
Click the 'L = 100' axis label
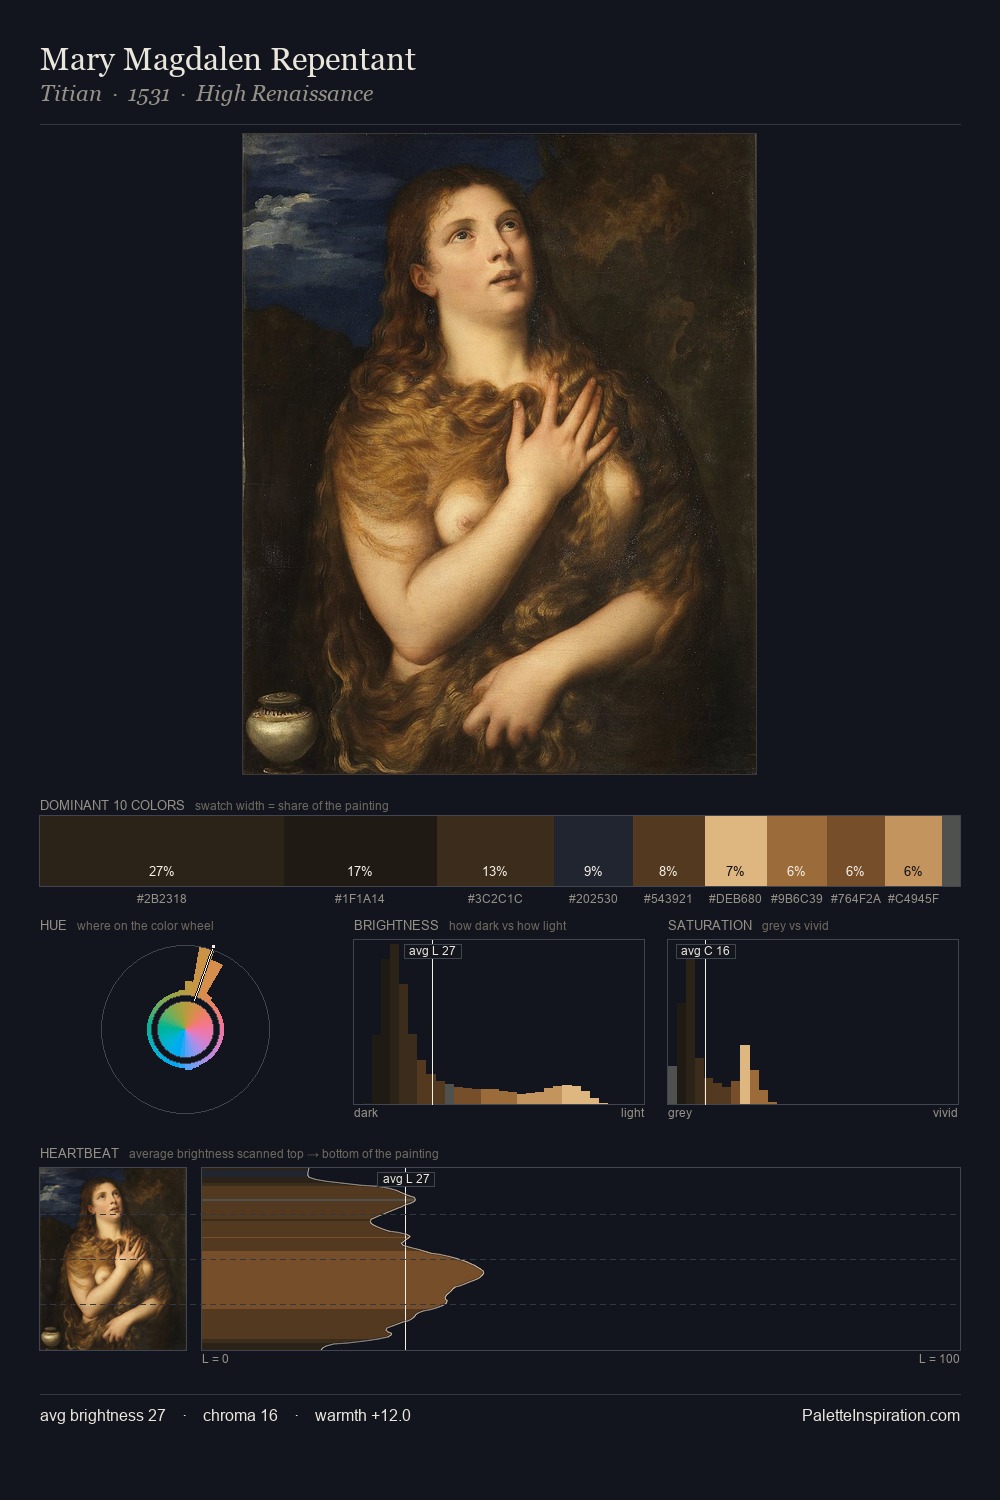(939, 1358)
